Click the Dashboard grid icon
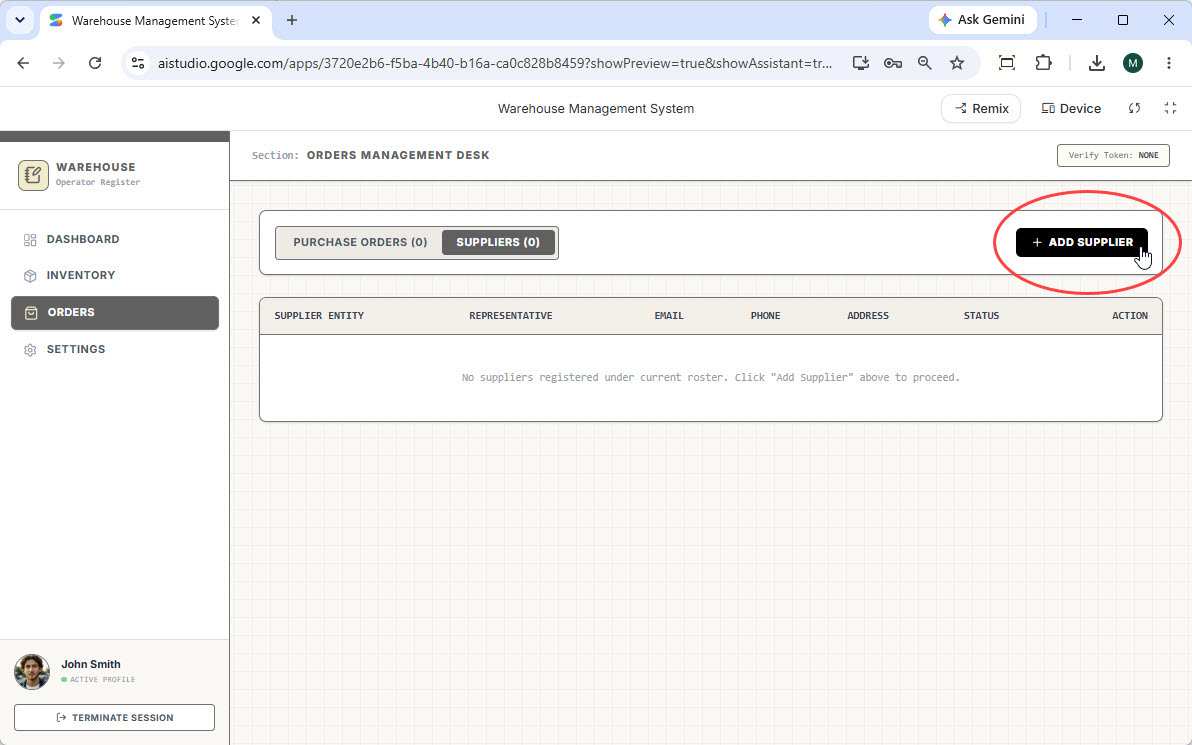Image resolution: width=1192 pixels, height=745 pixels. [30, 240]
